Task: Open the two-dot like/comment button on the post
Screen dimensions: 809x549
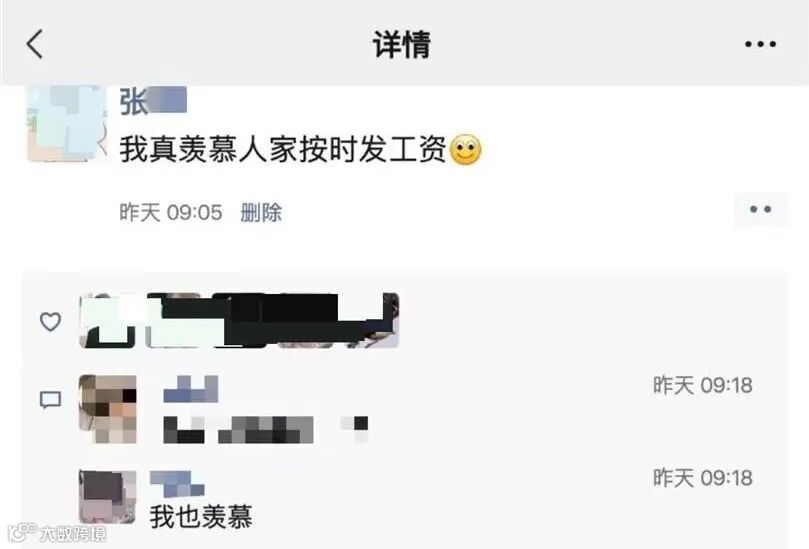Action: 761,209
